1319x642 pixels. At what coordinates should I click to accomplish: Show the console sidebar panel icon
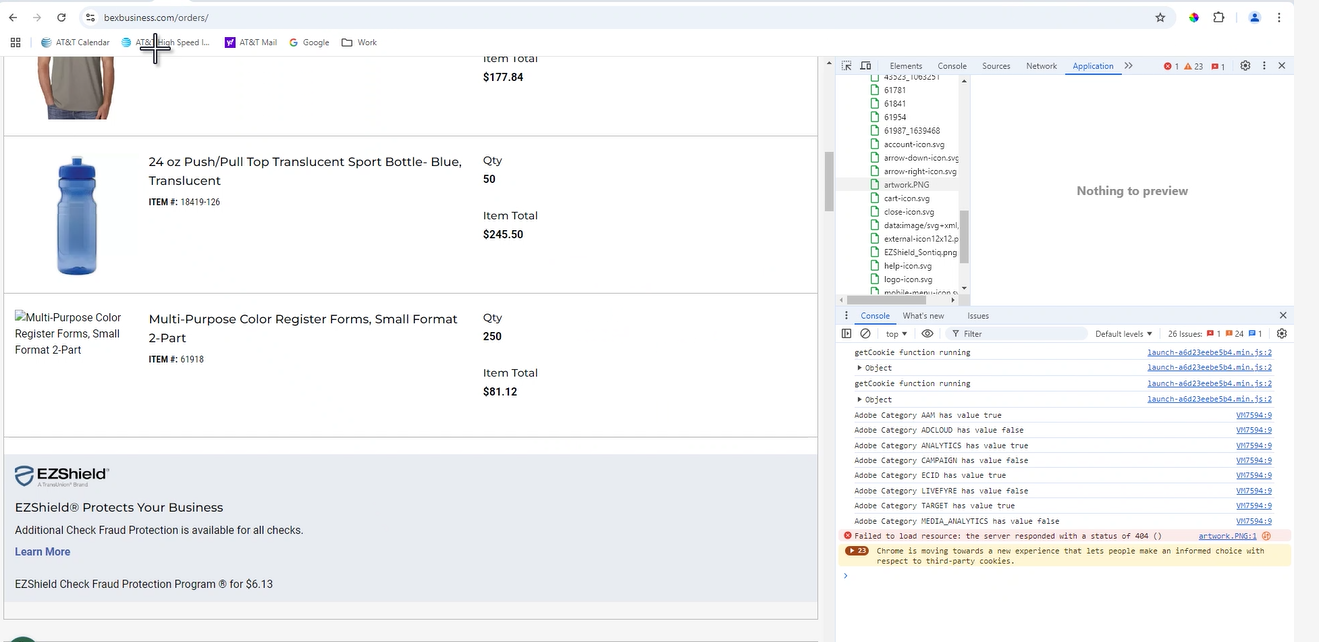click(847, 334)
